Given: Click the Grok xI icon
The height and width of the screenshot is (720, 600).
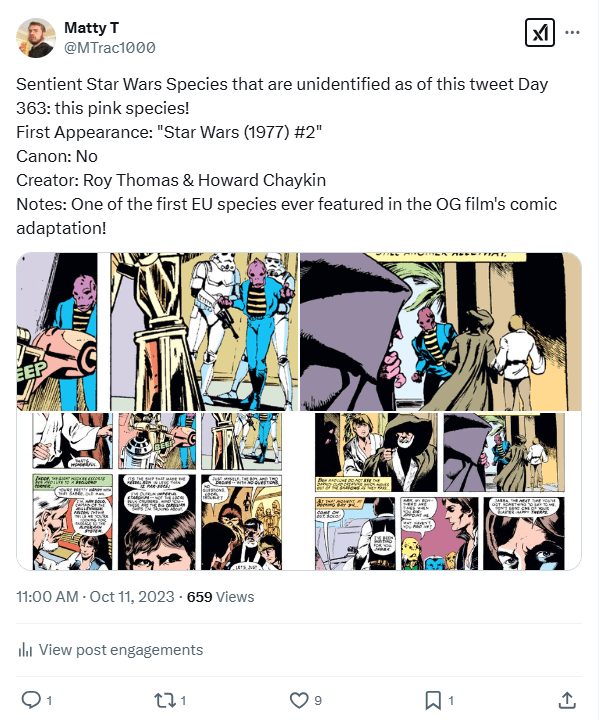Looking at the screenshot, I should [x=540, y=32].
